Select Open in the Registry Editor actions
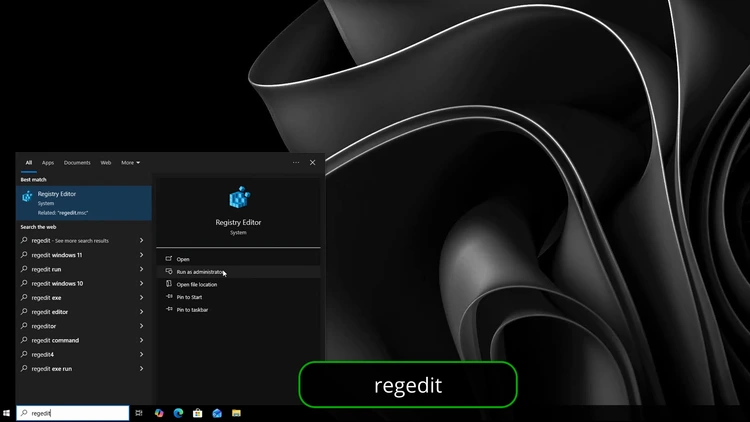Image resolution: width=750 pixels, height=422 pixels. tap(238, 259)
